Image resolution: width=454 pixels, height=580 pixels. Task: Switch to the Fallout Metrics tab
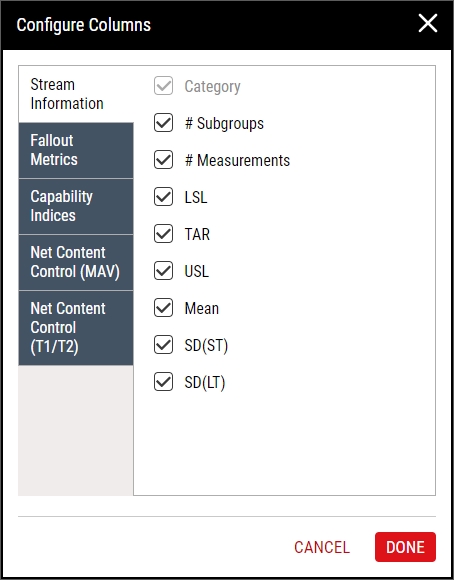click(x=76, y=151)
